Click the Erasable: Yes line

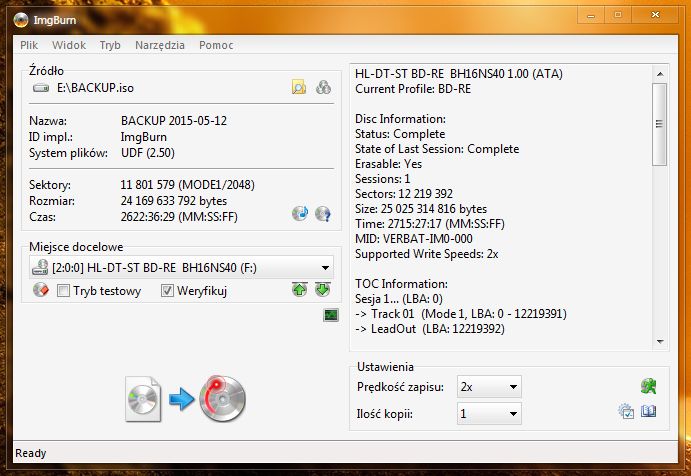(x=388, y=164)
